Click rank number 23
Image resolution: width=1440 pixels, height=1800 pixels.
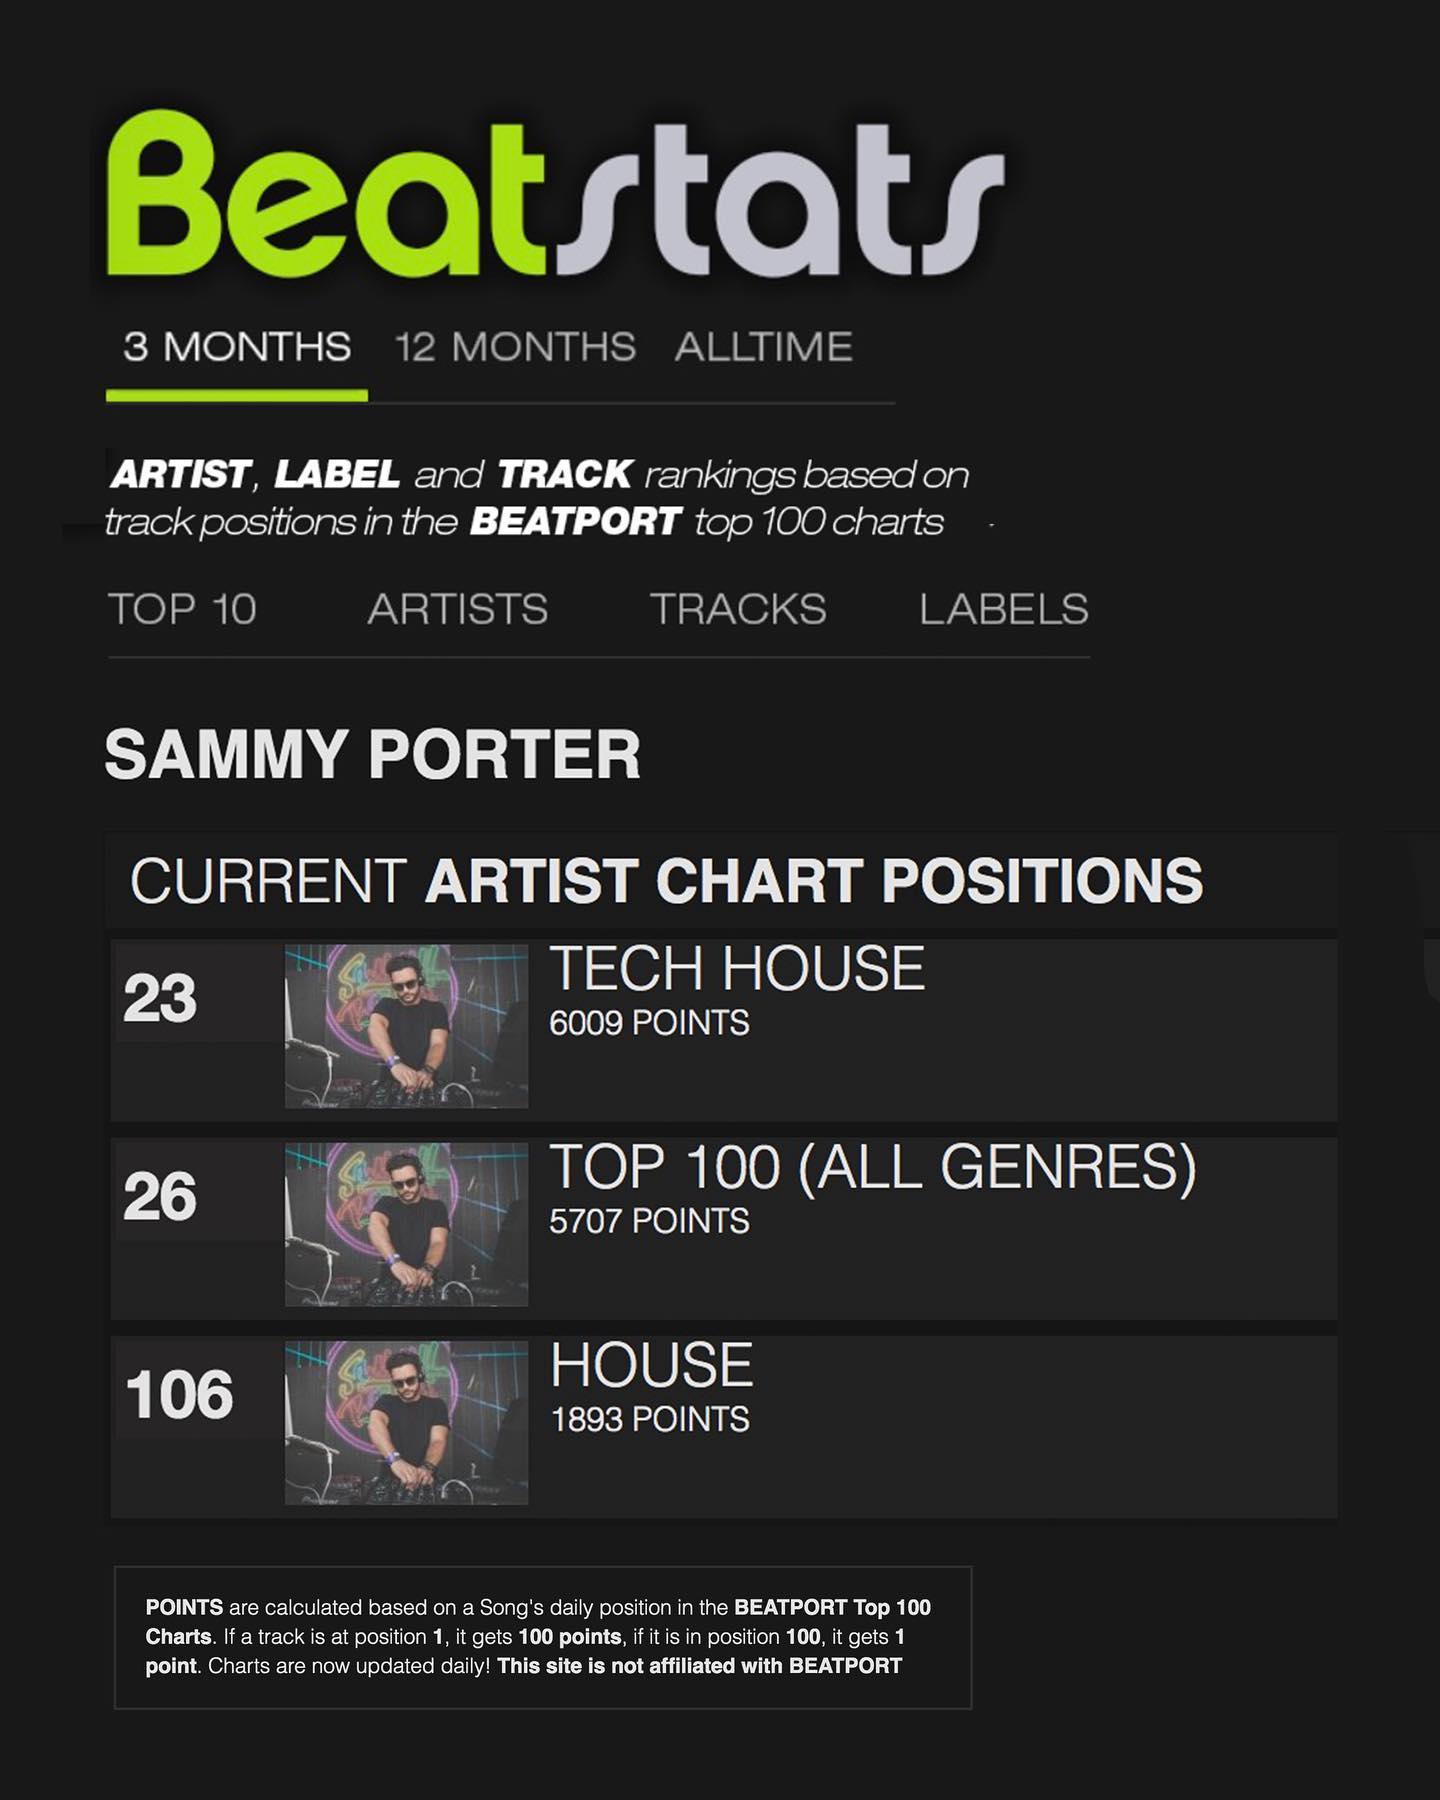click(160, 998)
